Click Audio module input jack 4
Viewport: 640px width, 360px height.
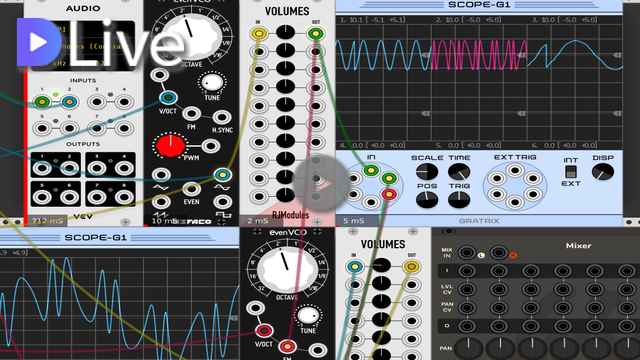tap(124, 101)
